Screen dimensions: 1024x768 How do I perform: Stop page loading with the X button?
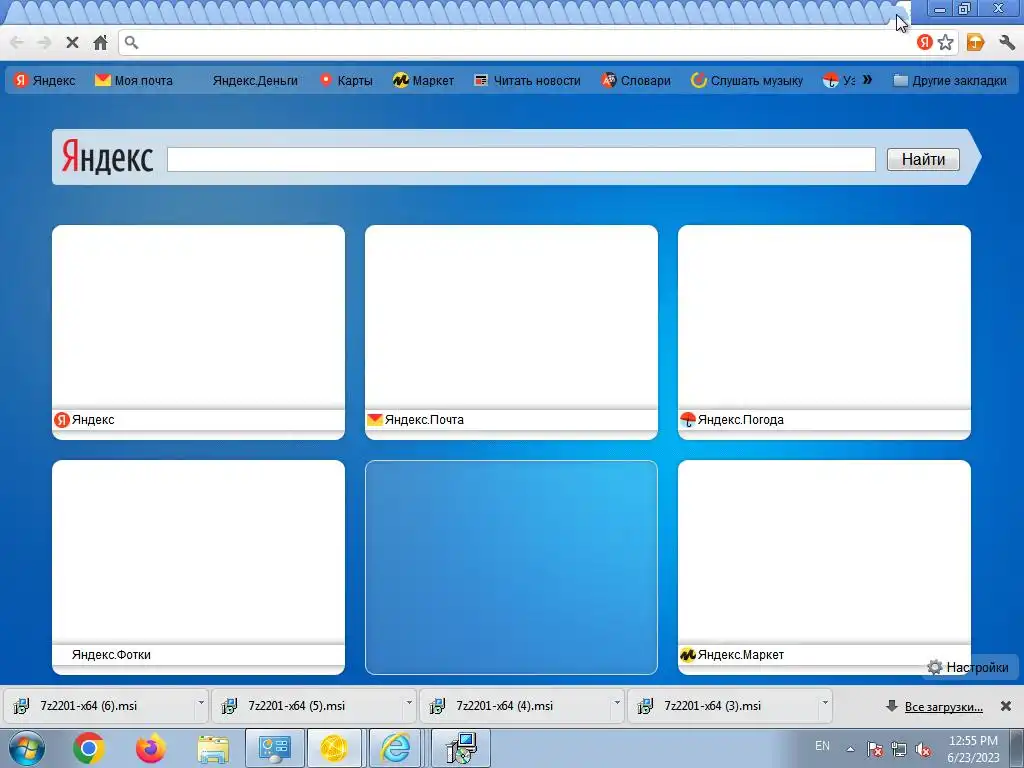[x=72, y=42]
